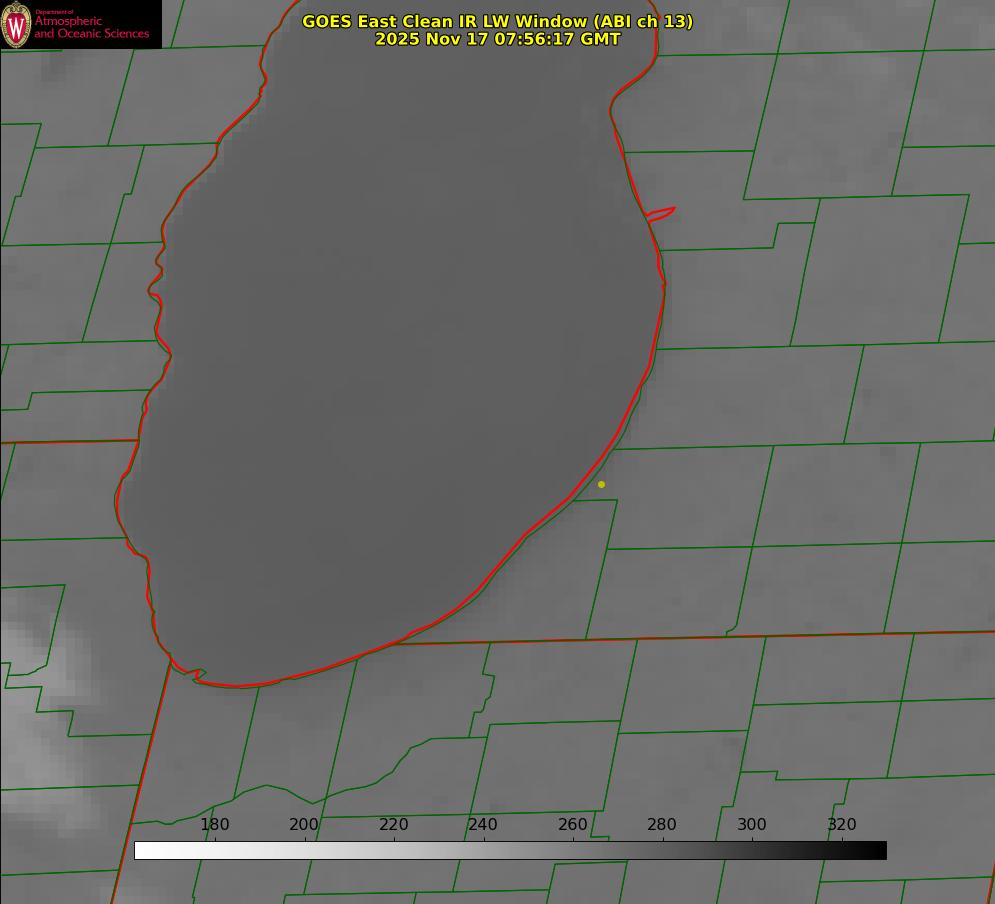Click the 200 colorbar label
995x904 pixels.
click(304, 824)
